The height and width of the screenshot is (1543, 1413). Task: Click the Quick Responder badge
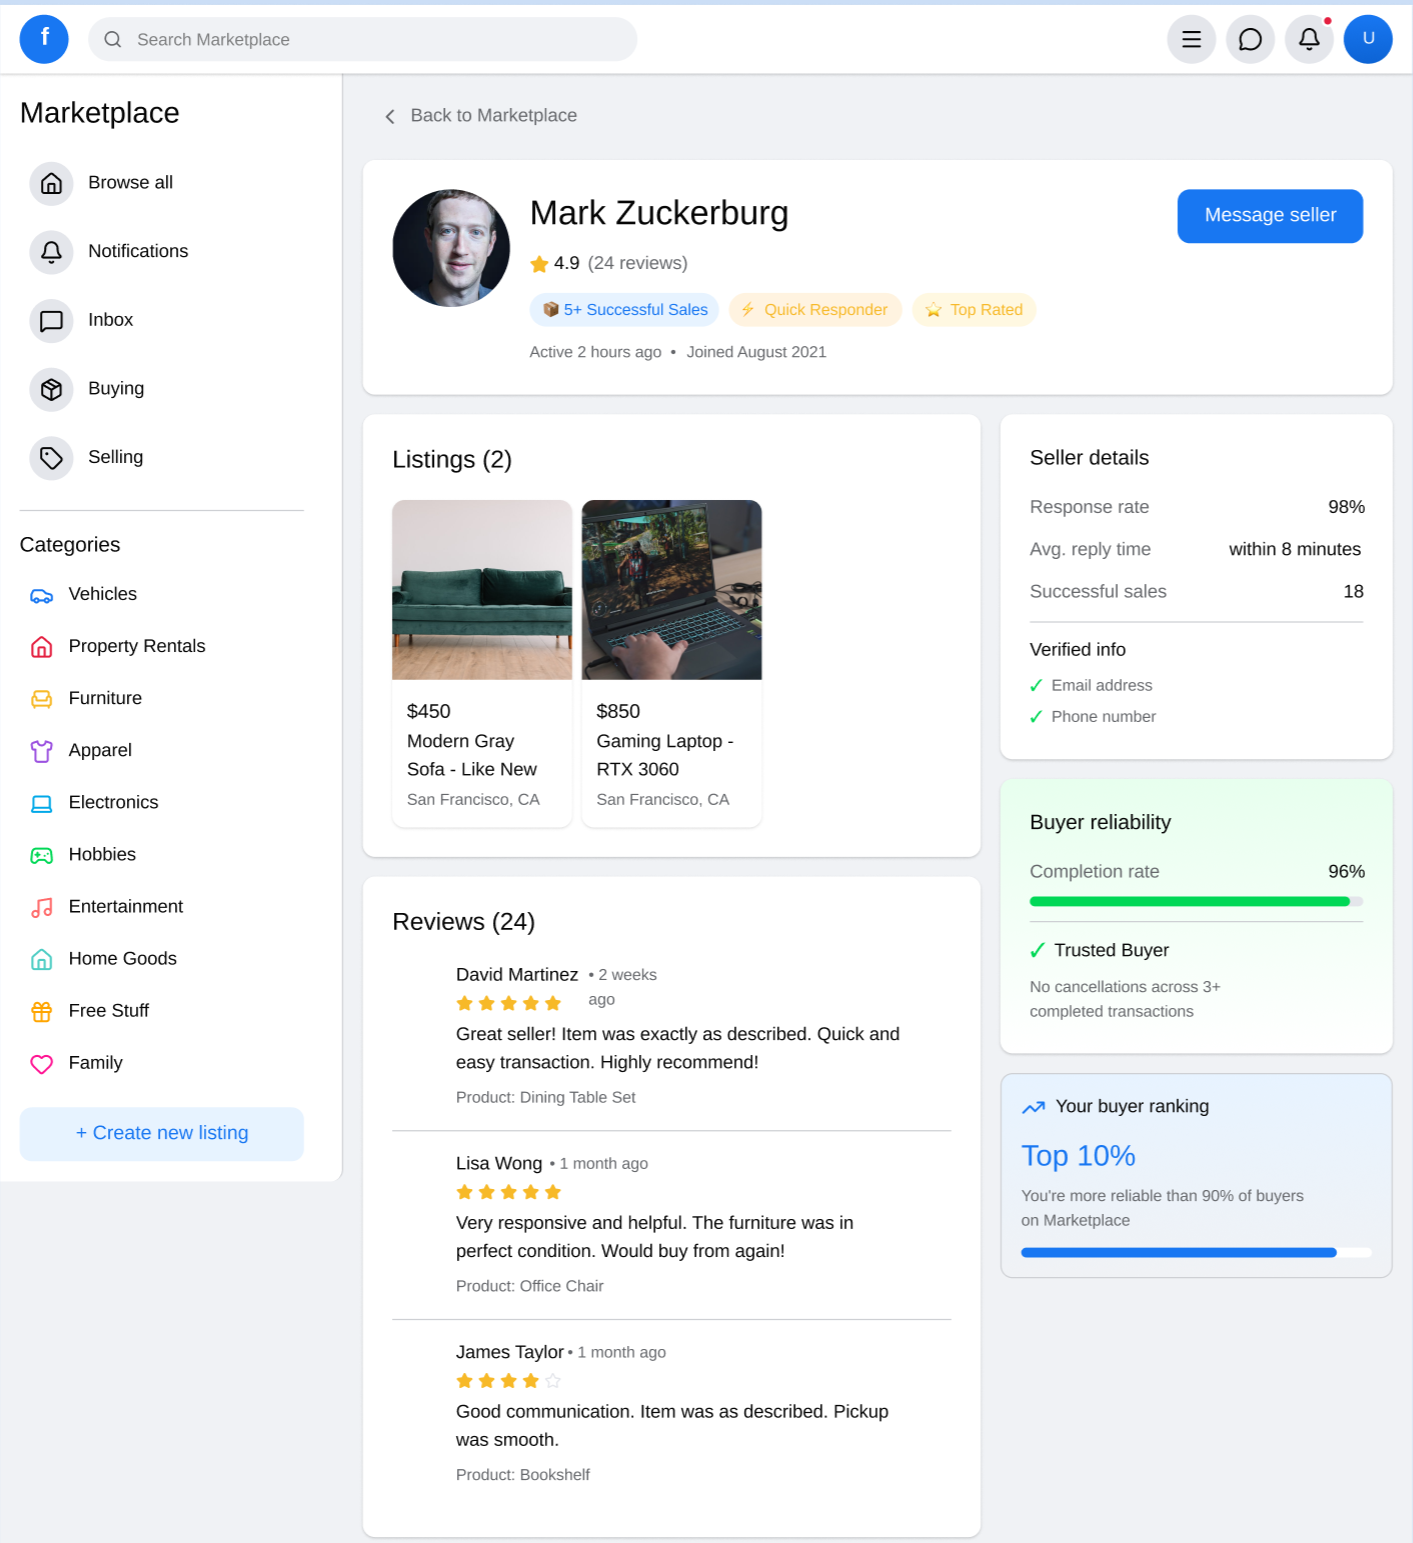tap(815, 310)
